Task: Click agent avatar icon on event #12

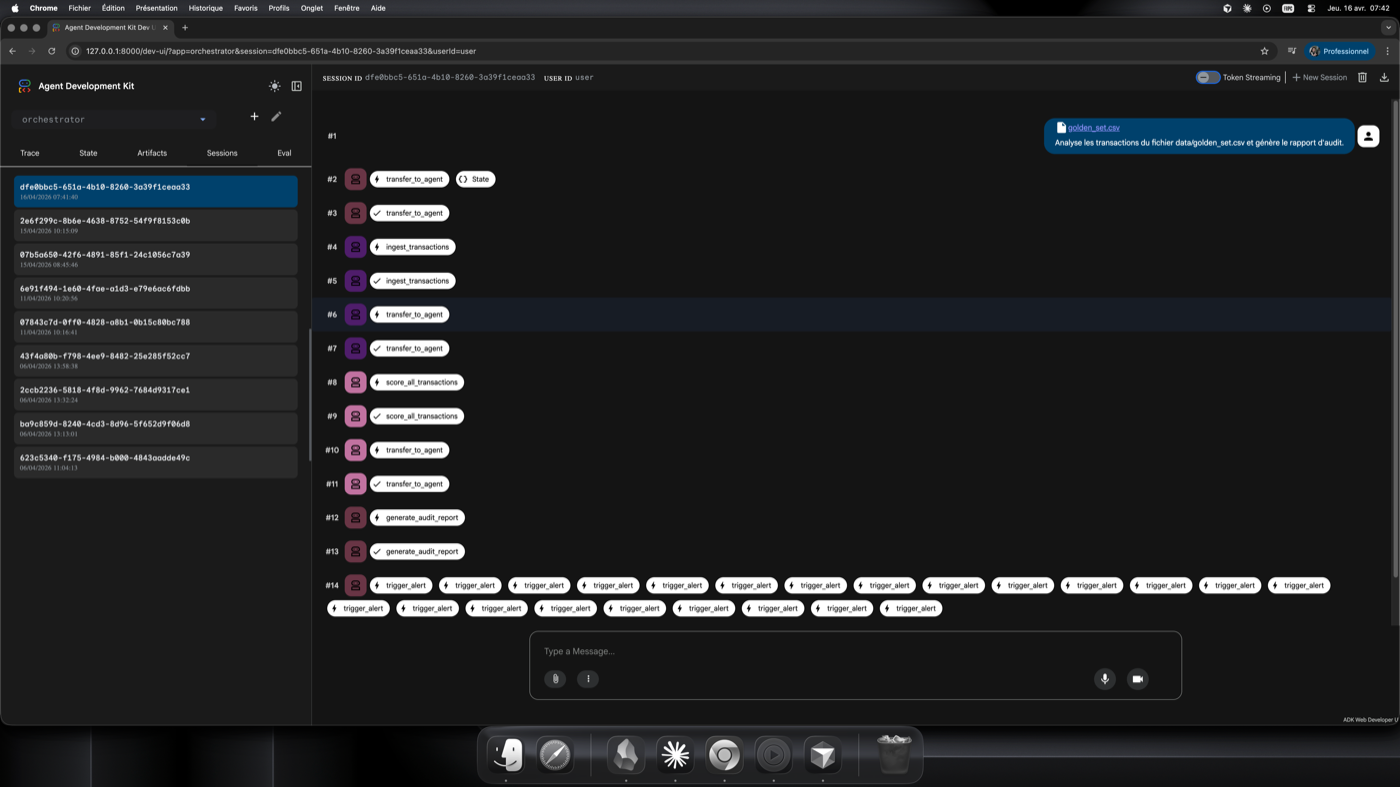Action: tap(355, 518)
